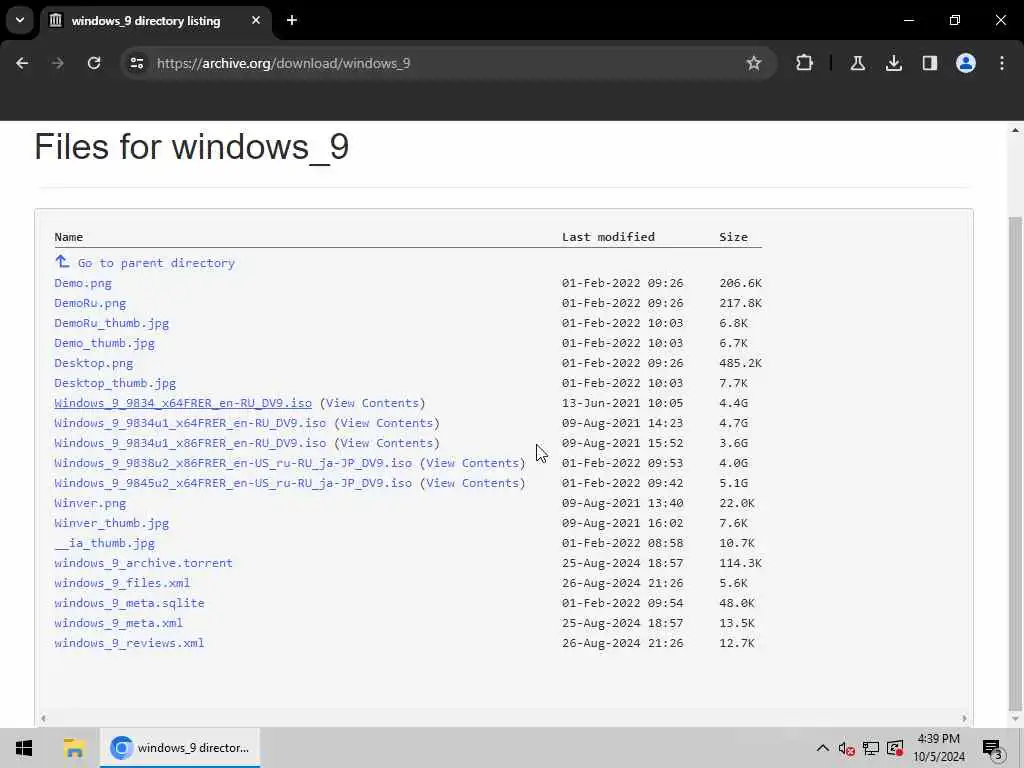The image size is (1024, 768).
Task: Open windows_9_files.xml link
Action: 122,583
